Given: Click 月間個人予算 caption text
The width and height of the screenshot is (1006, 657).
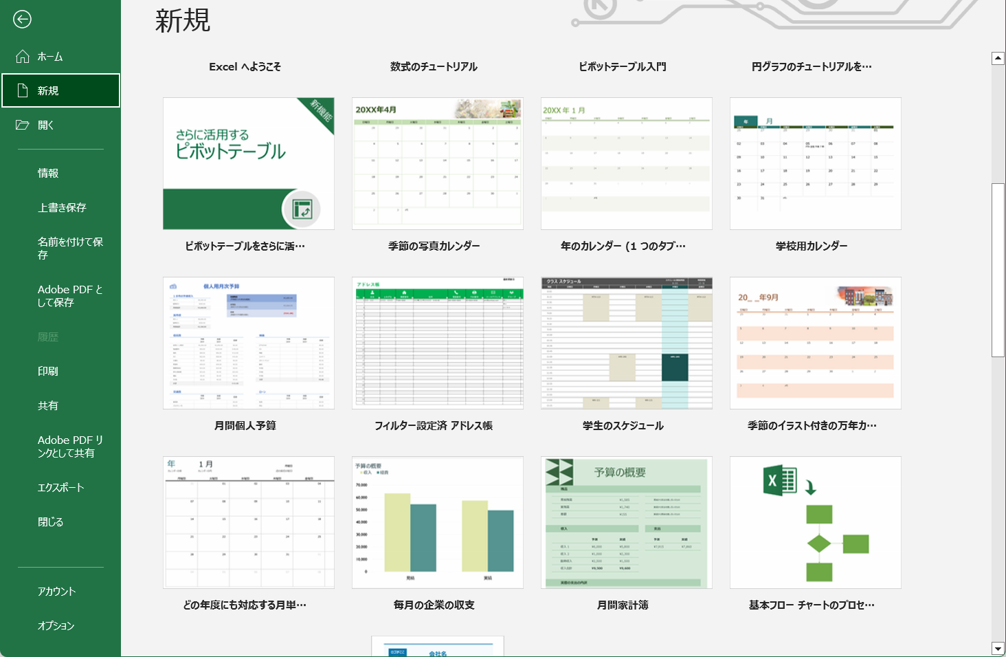Looking at the screenshot, I should 245,425.
